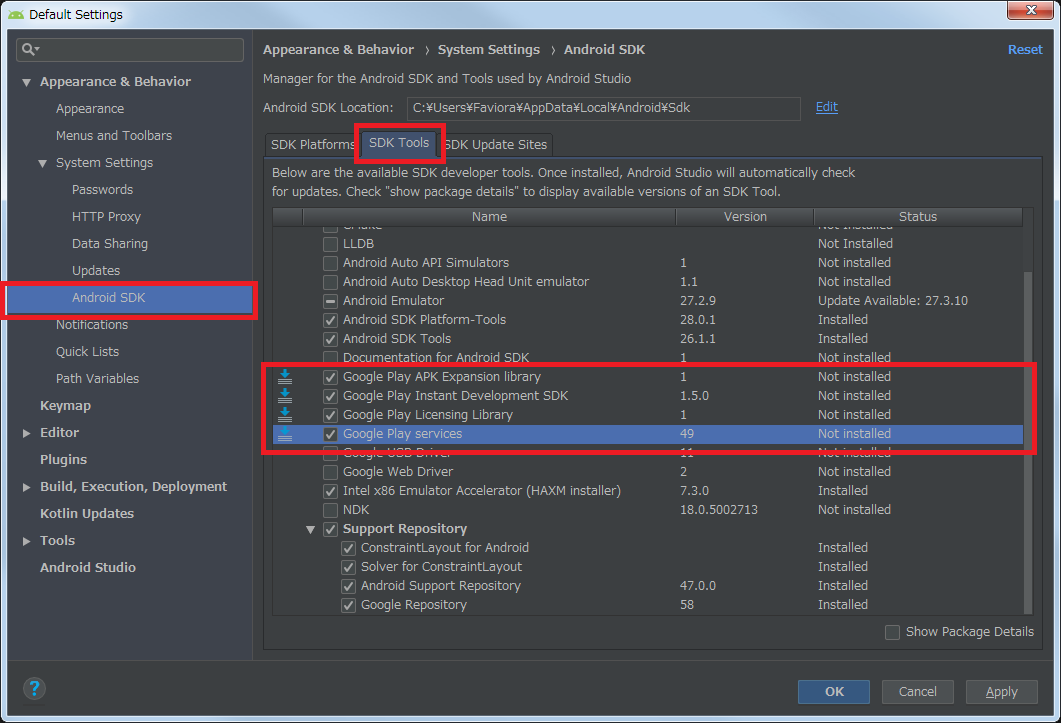Click Edit link for SDK location
The height and width of the screenshot is (723, 1061).
826,107
